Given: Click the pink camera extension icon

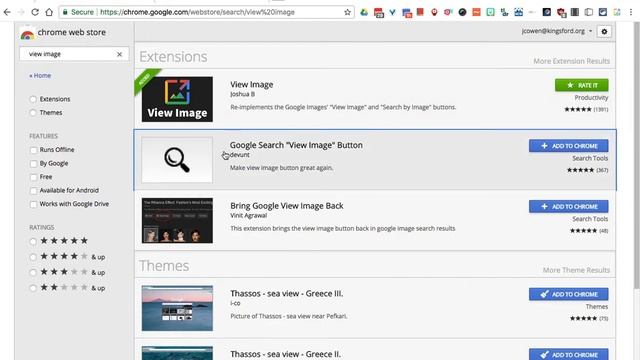Looking at the screenshot, I should 448,12.
